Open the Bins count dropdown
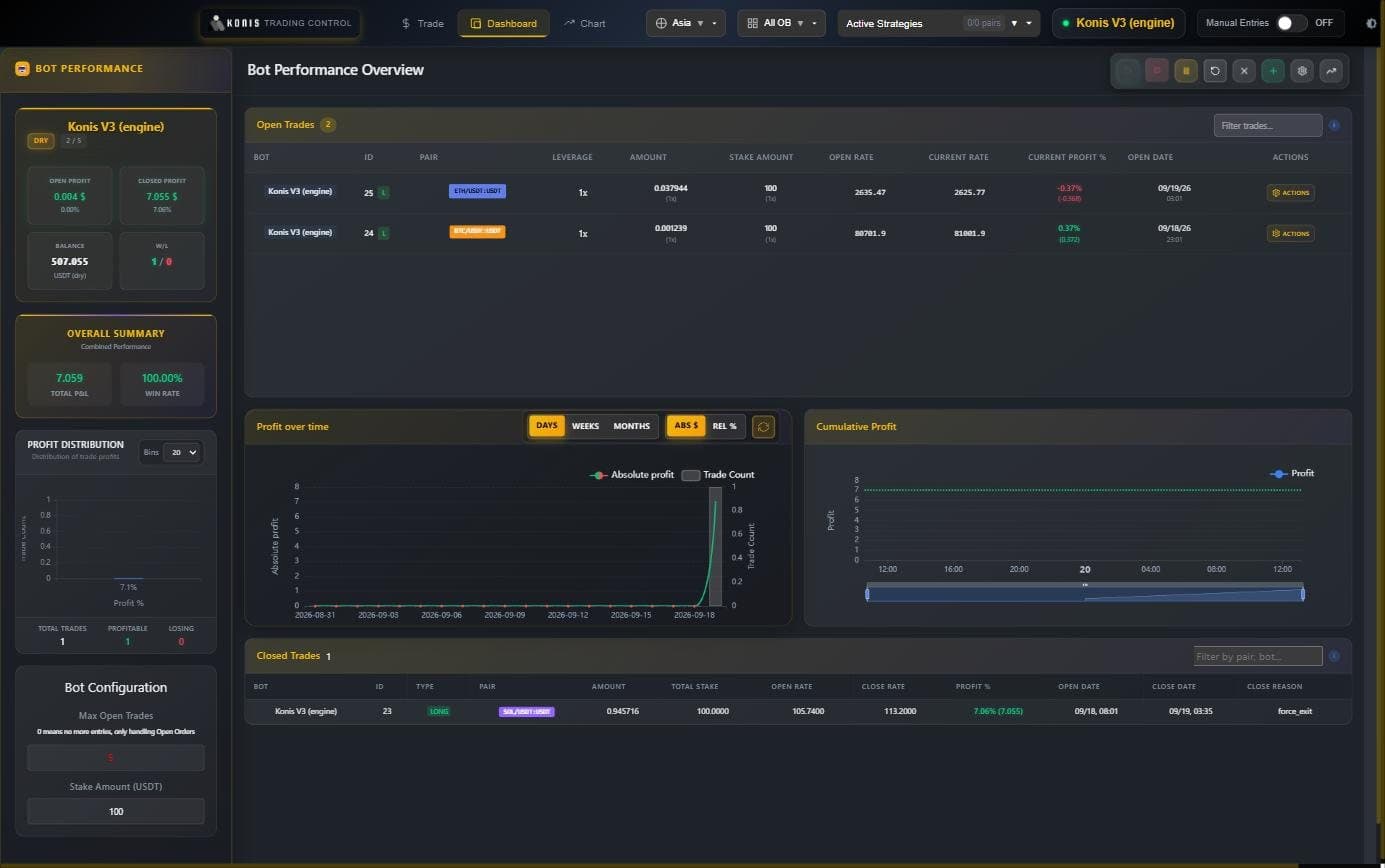Screen dimensions: 1385x868 181,452
